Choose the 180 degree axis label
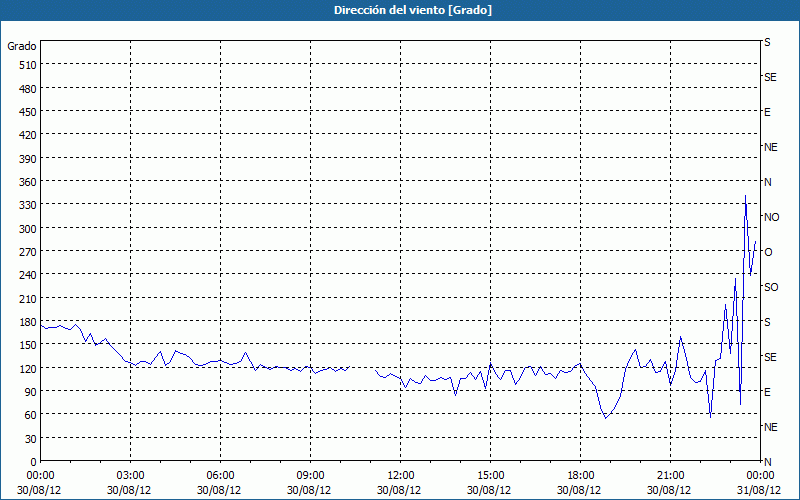 (29, 322)
